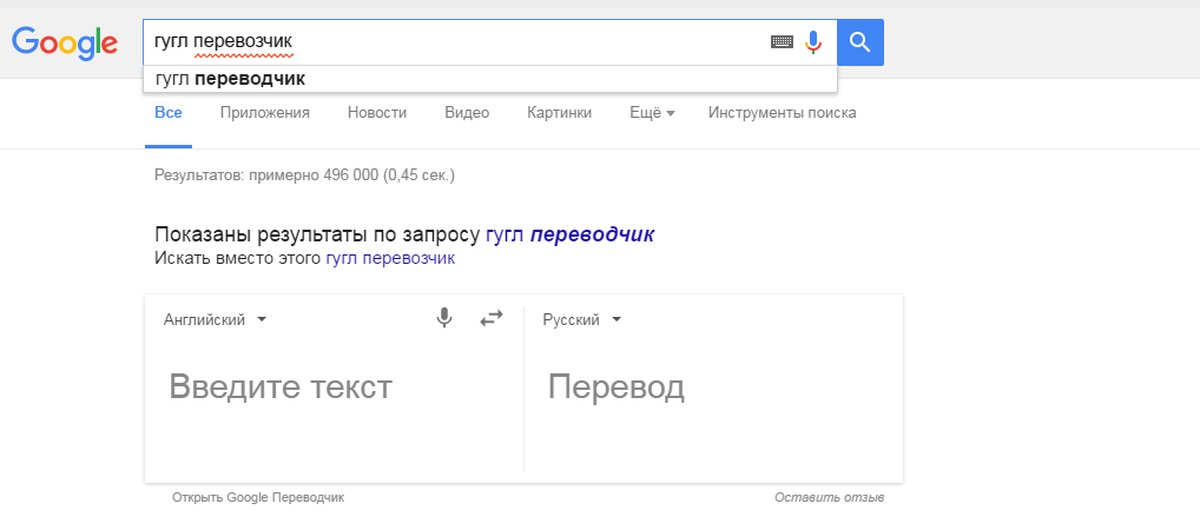Open Инструменты поиска
The image size is (1200, 530).
(782, 113)
